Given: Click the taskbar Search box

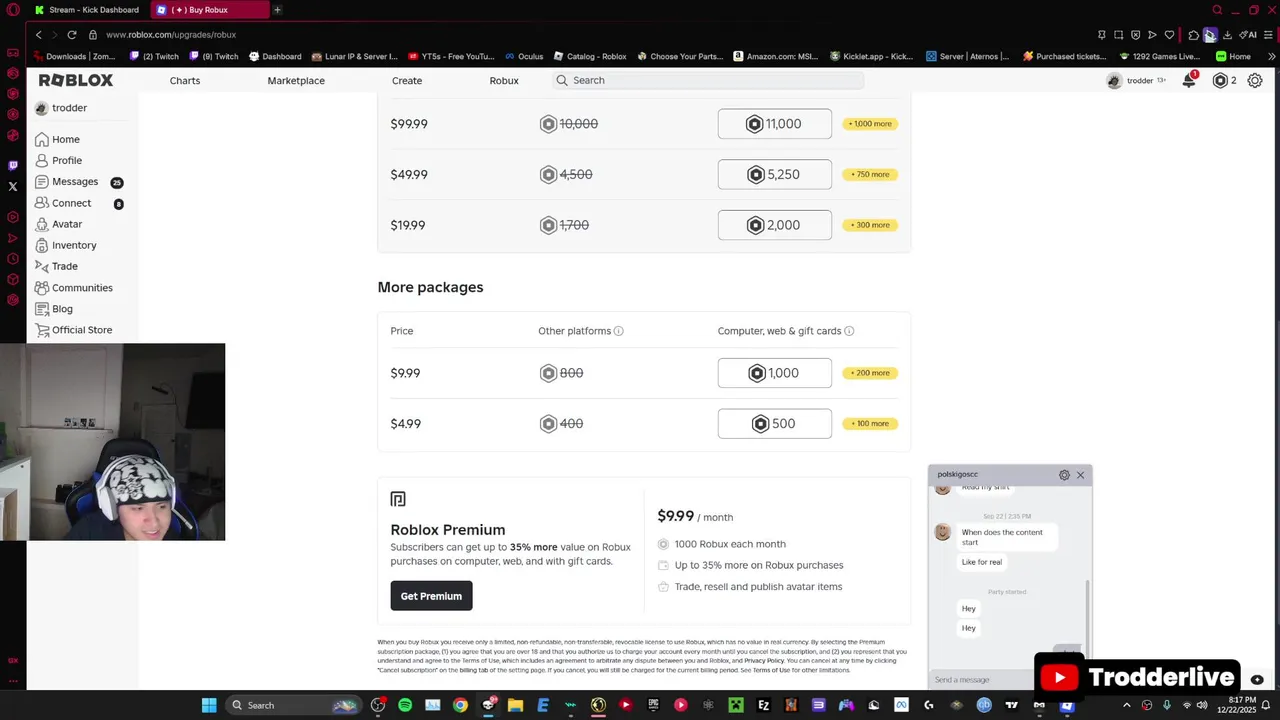Looking at the screenshot, I should pyautogui.click(x=294, y=705).
